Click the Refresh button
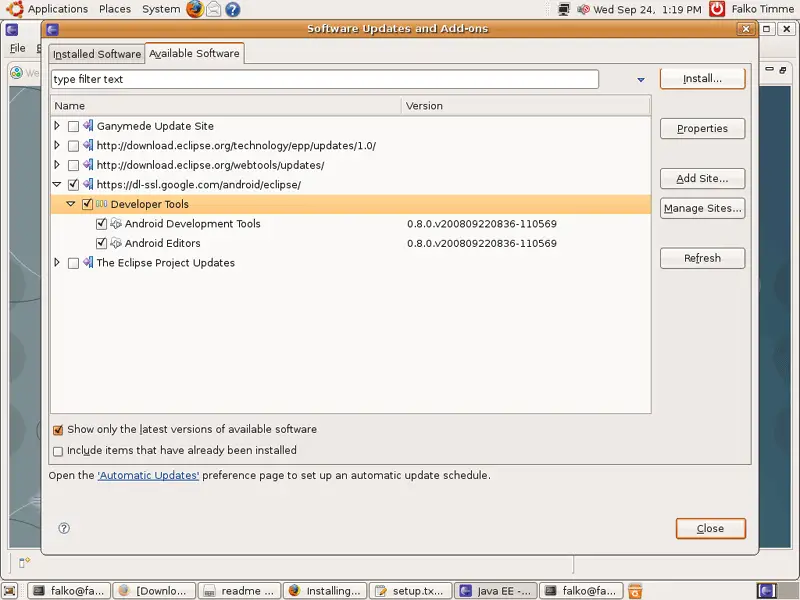This screenshot has width=800, height=600. click(x=703, y=258)
